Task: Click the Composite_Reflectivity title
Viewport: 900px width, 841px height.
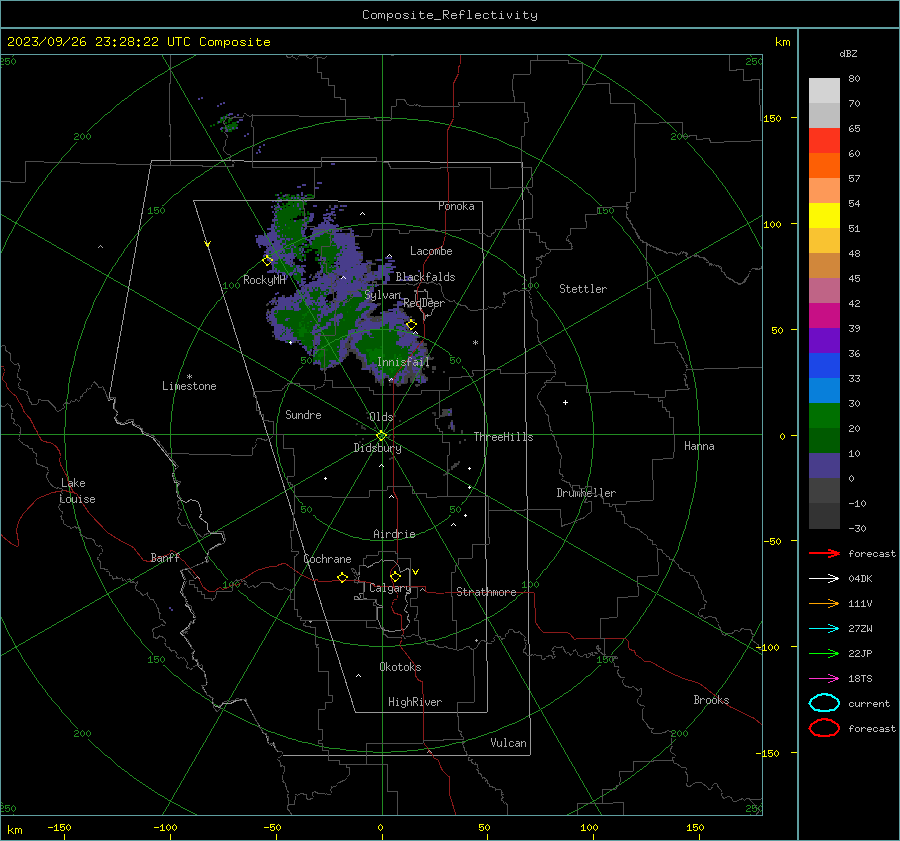Action: pyautogui.click(x=450, y=15)
